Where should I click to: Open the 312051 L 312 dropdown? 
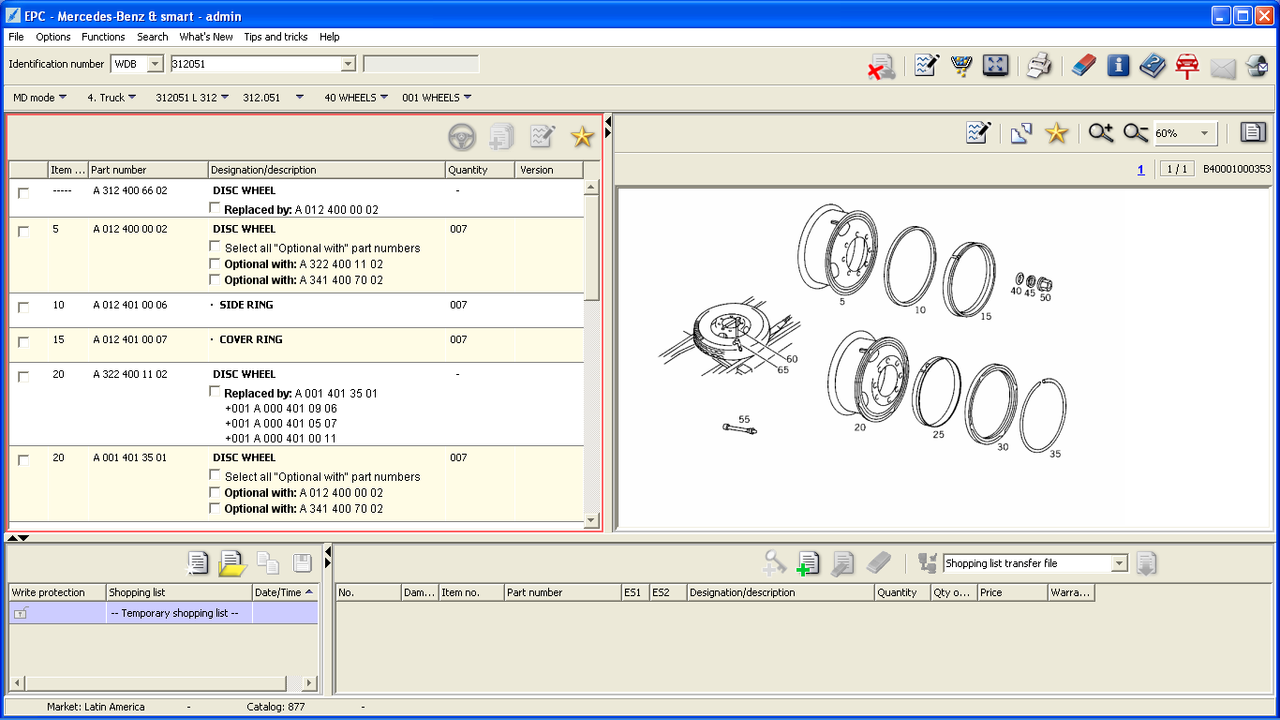(191, 98)
